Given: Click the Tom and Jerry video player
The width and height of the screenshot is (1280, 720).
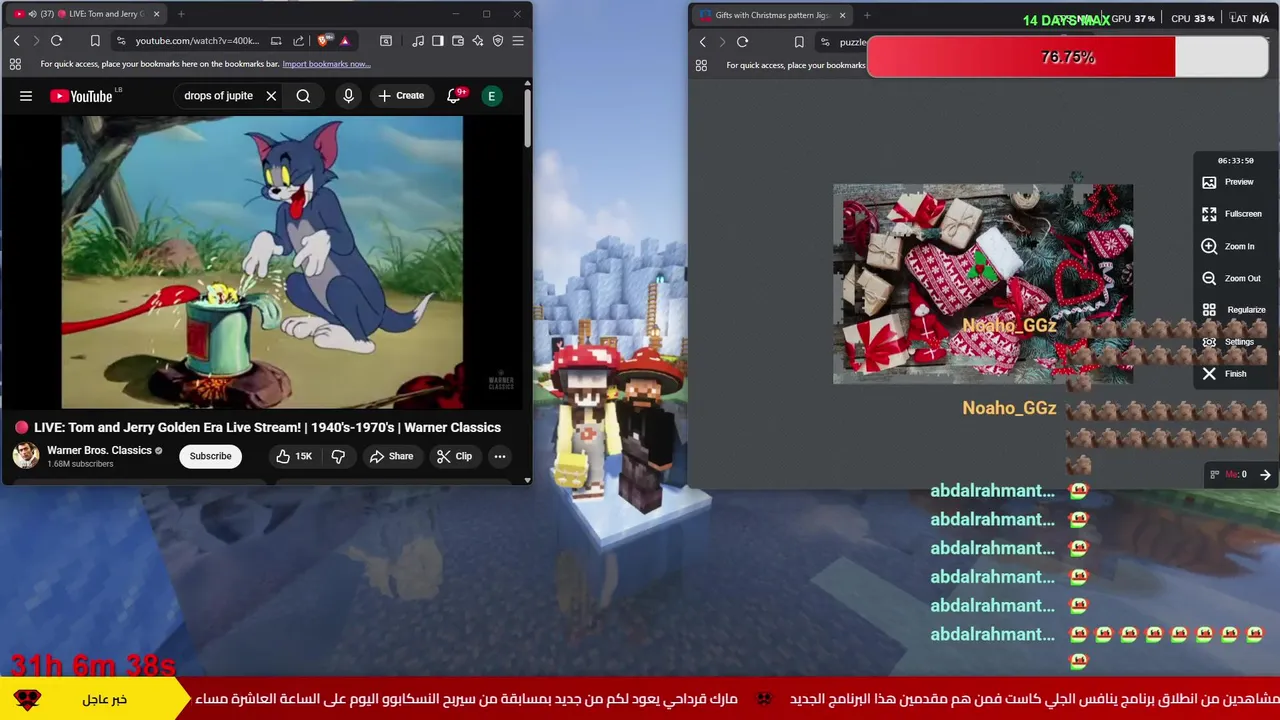Looking at the screenshot, I should coord(262,262).
